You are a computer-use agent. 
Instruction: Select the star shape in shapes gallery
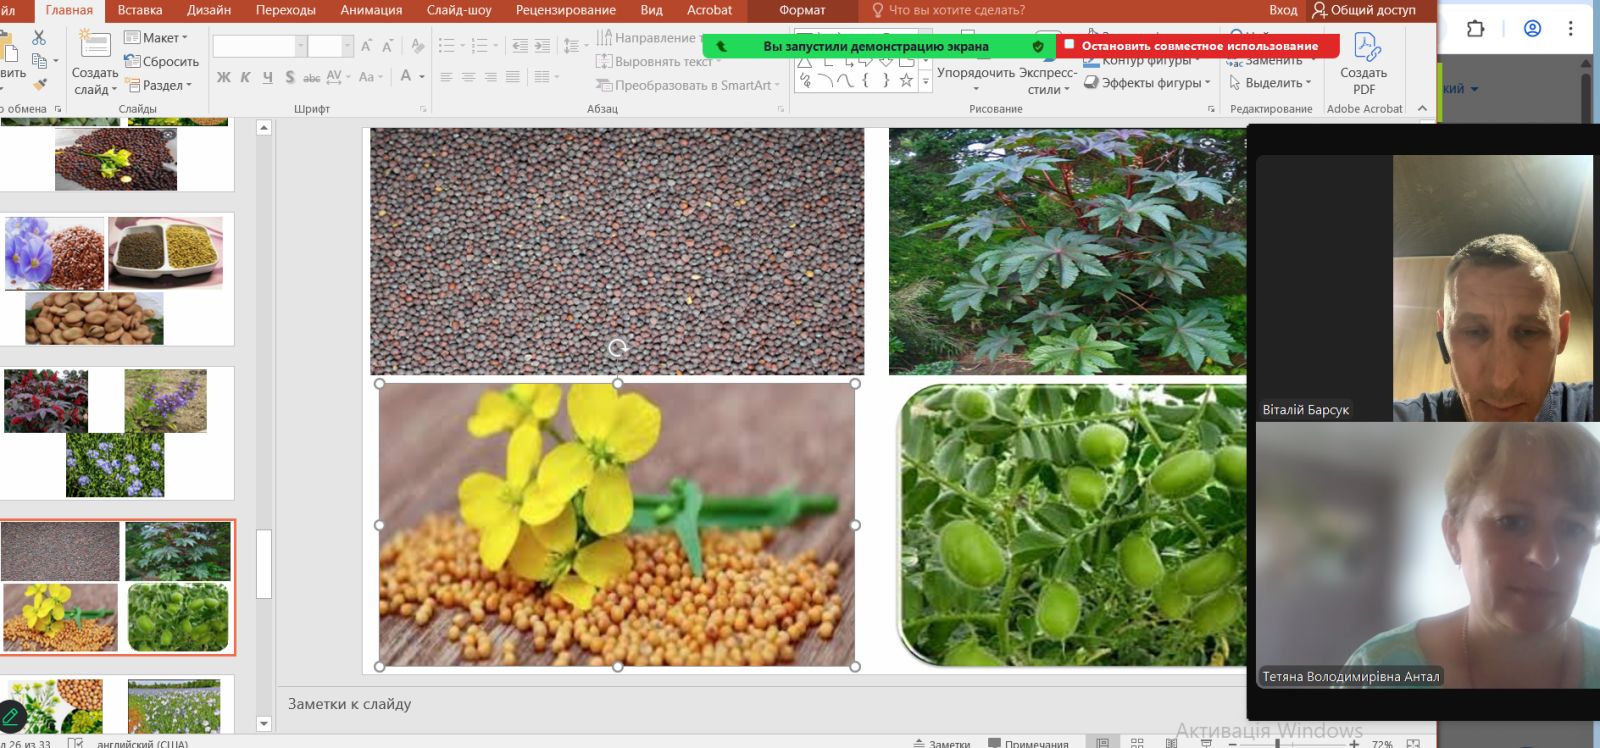point(906,81)
